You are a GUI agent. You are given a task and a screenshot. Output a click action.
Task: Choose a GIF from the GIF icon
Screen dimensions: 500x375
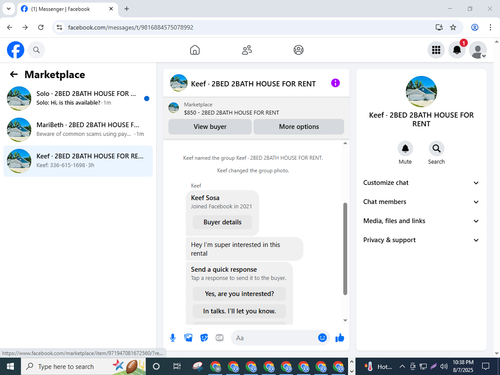point(219,338)
